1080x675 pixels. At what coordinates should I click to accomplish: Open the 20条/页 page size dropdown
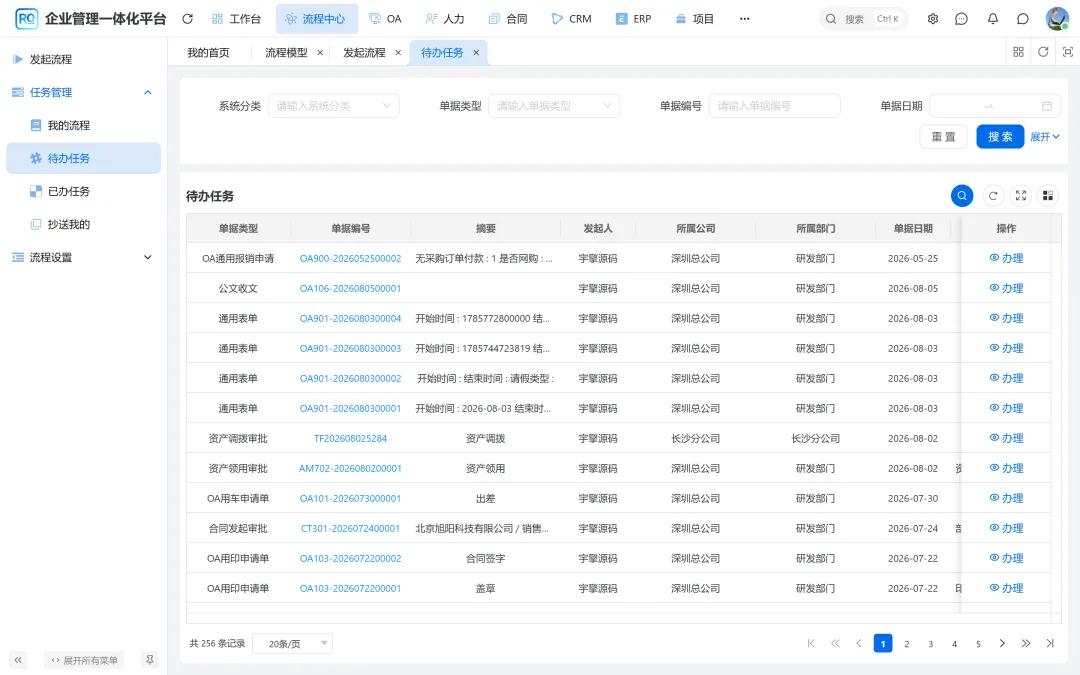click(x=293, y=643)
